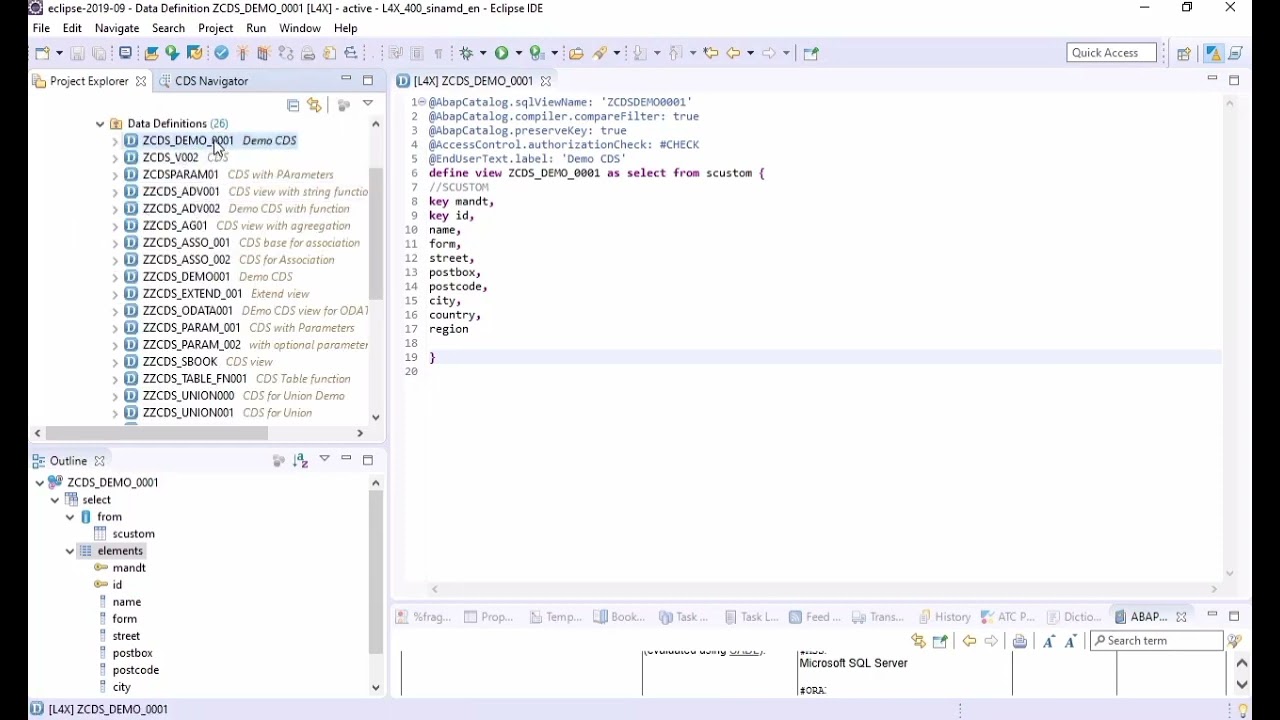1280x720 pixels.
Task: Click the Forward navigation arrow icon
Action: (x=769, y=53)
